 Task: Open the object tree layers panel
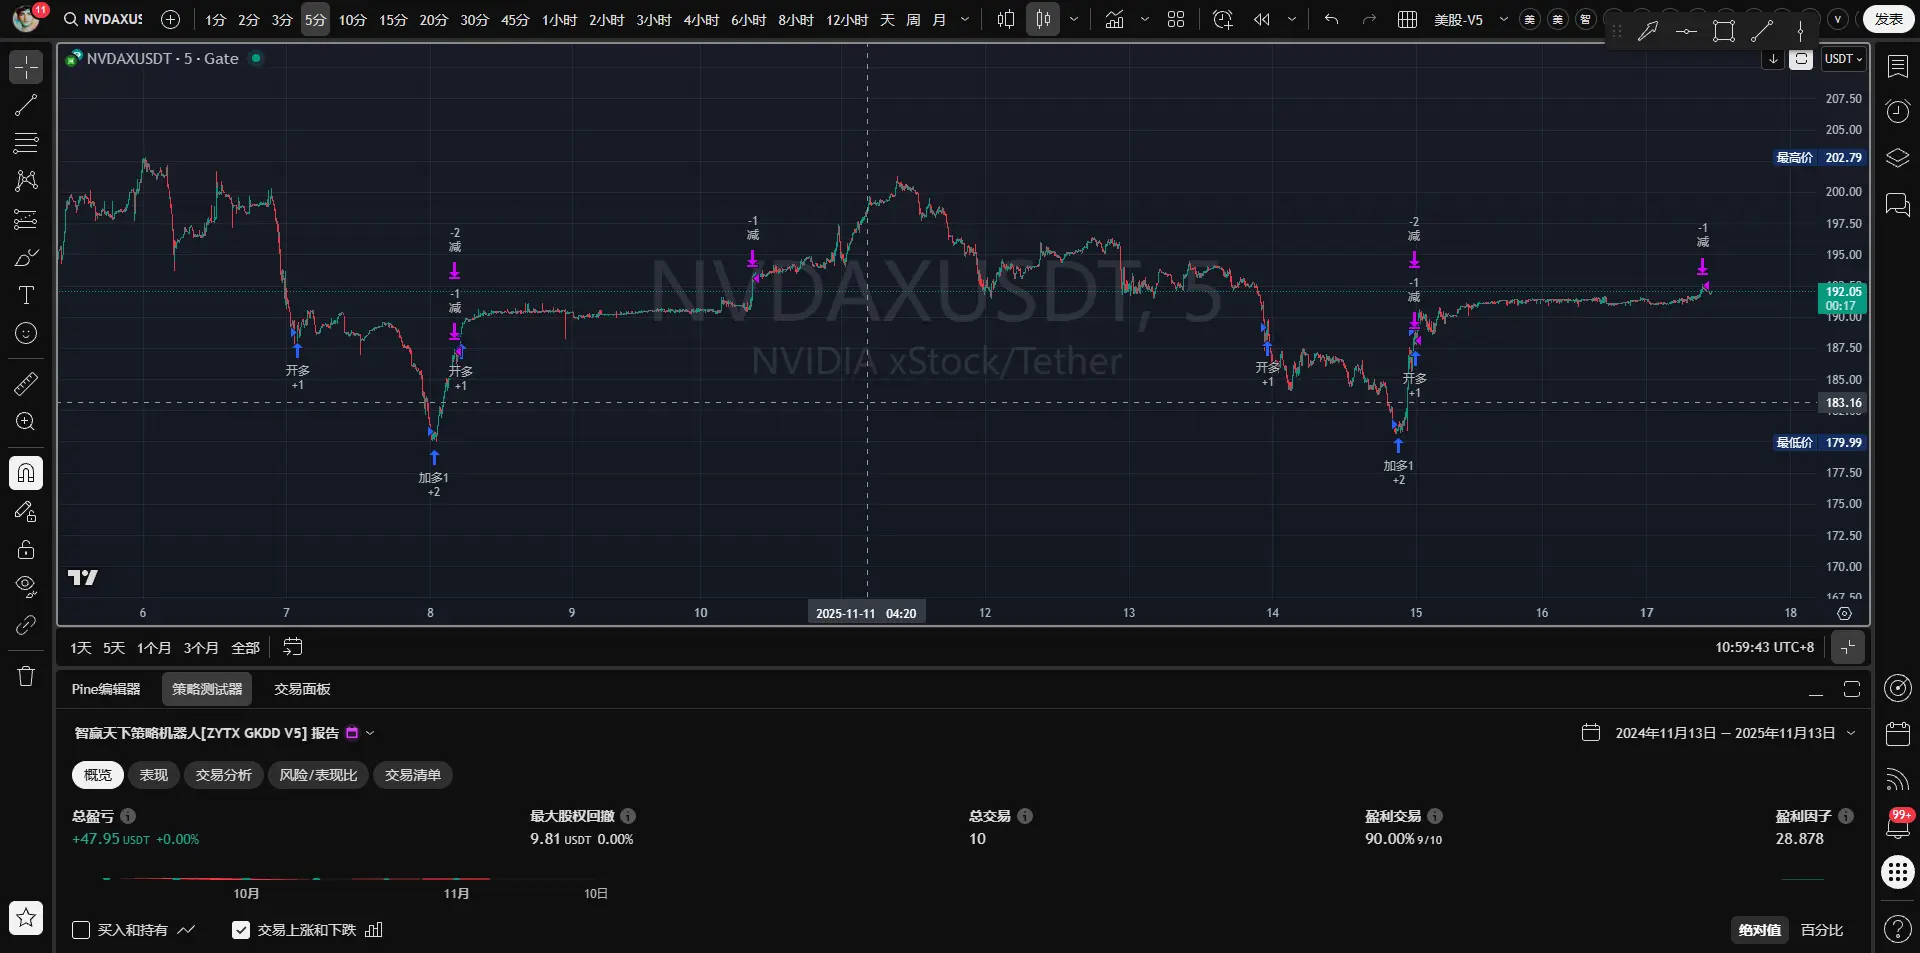click(x=1897, y=158)
